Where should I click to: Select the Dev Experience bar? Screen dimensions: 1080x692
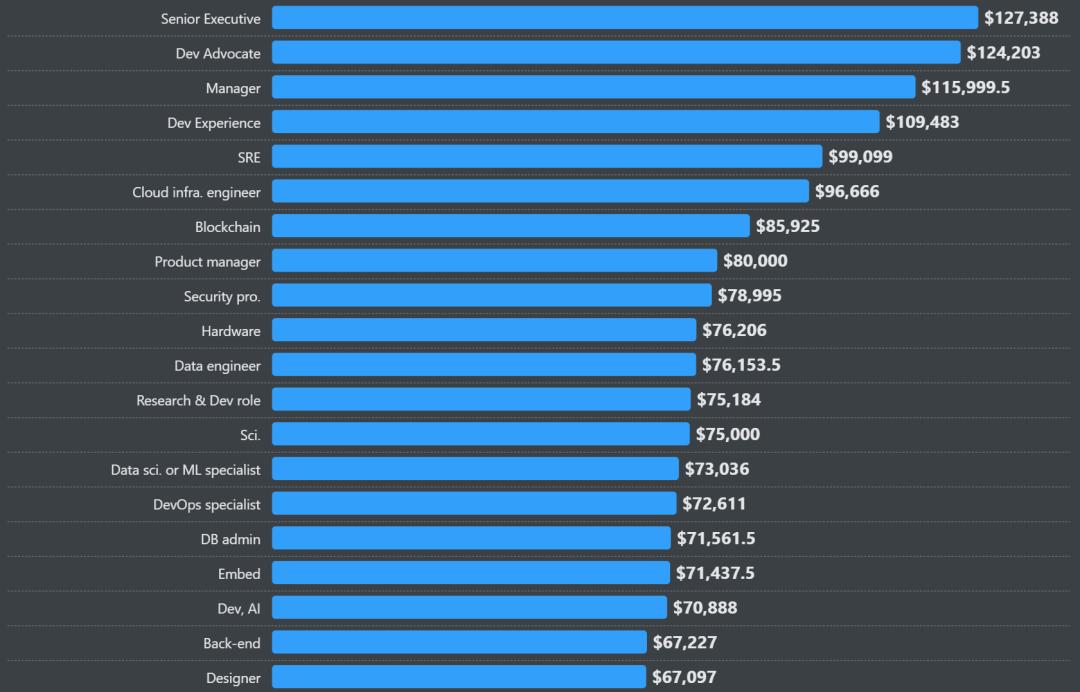[575, 122]
